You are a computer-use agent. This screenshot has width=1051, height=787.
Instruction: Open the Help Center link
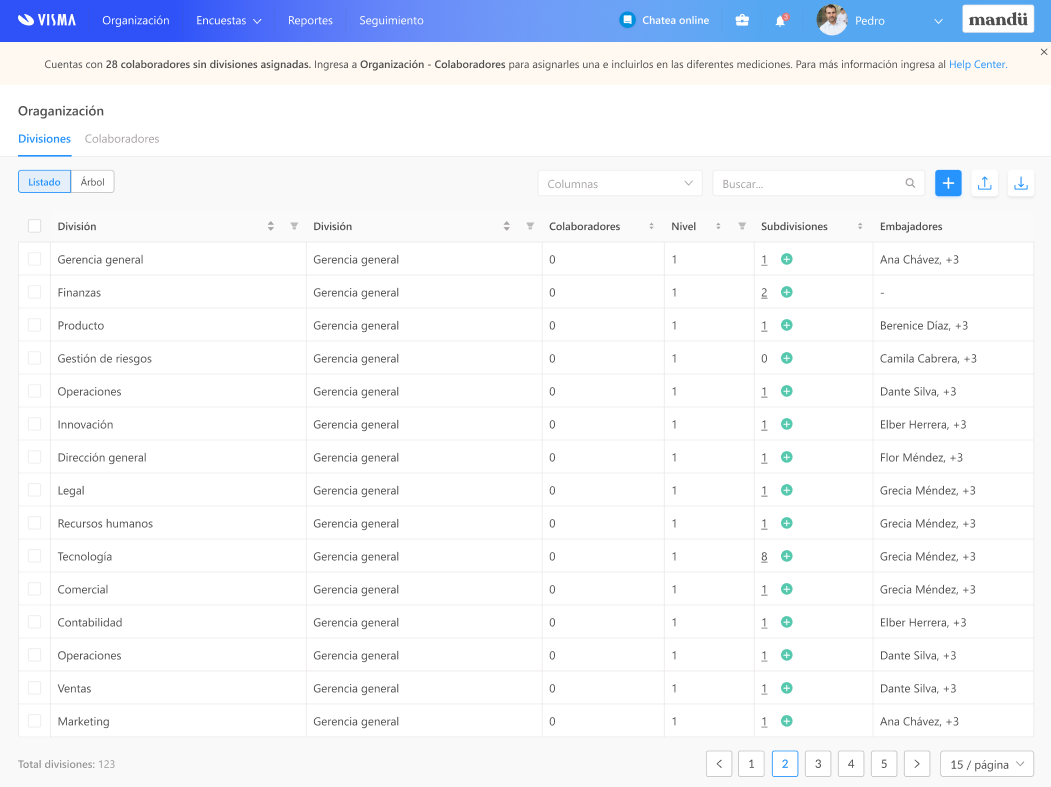pos(977,64)
